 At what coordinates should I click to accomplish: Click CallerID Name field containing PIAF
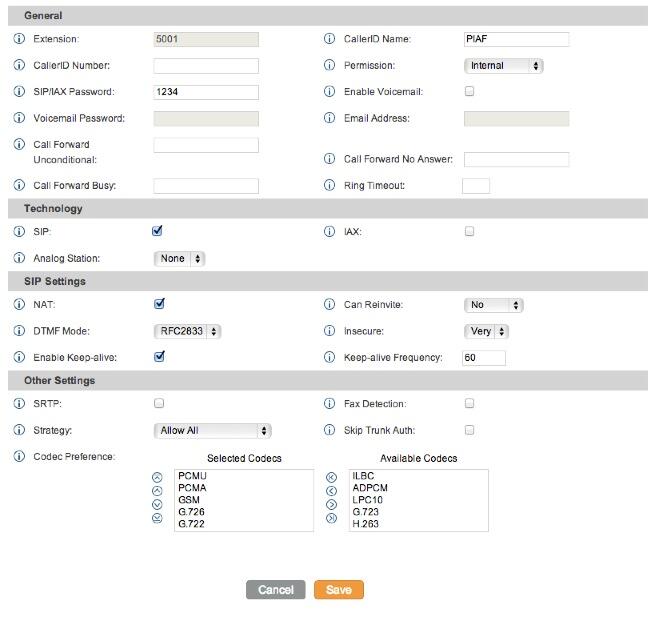coord(516,39)
